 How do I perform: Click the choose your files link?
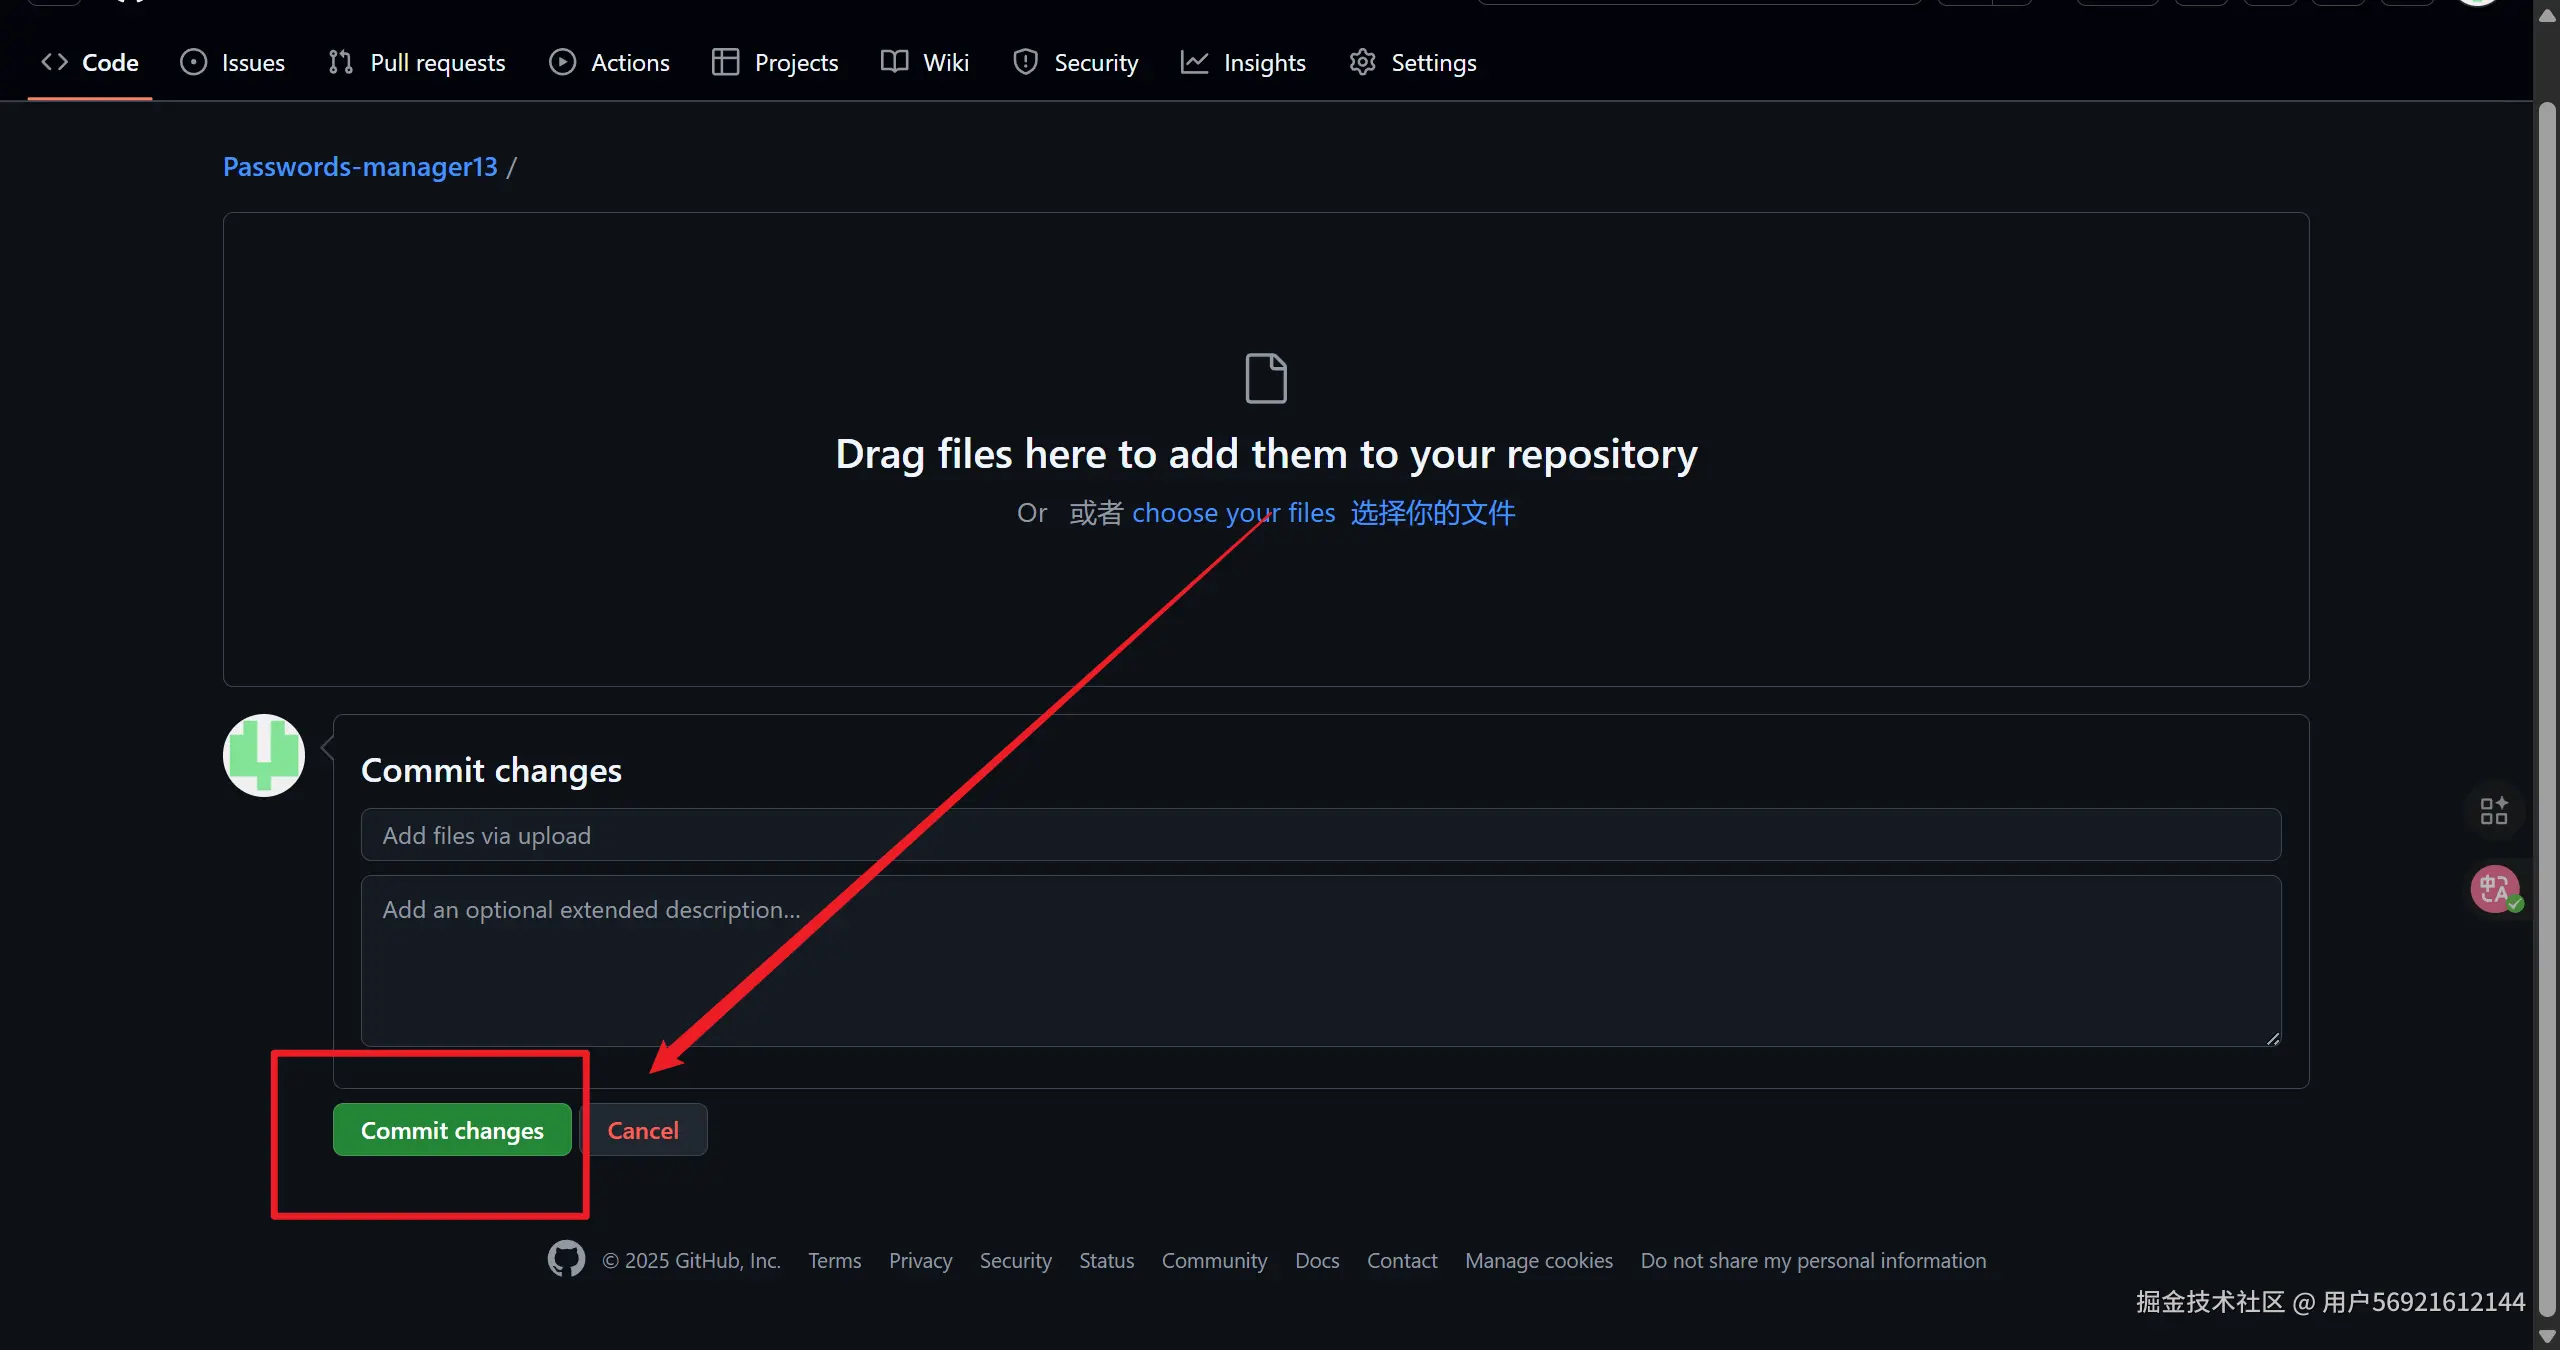pyautogui.click(x=1233, y=513)
